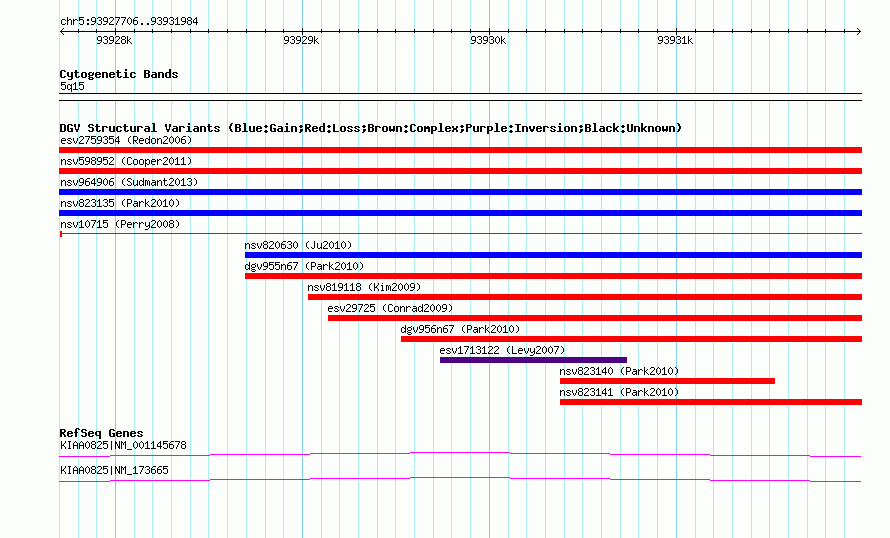The width and height of the screenshot is (890, 538).
Task: Open variant label esv1713122 (Levy2007)
Action: click(x=502, y=350)
